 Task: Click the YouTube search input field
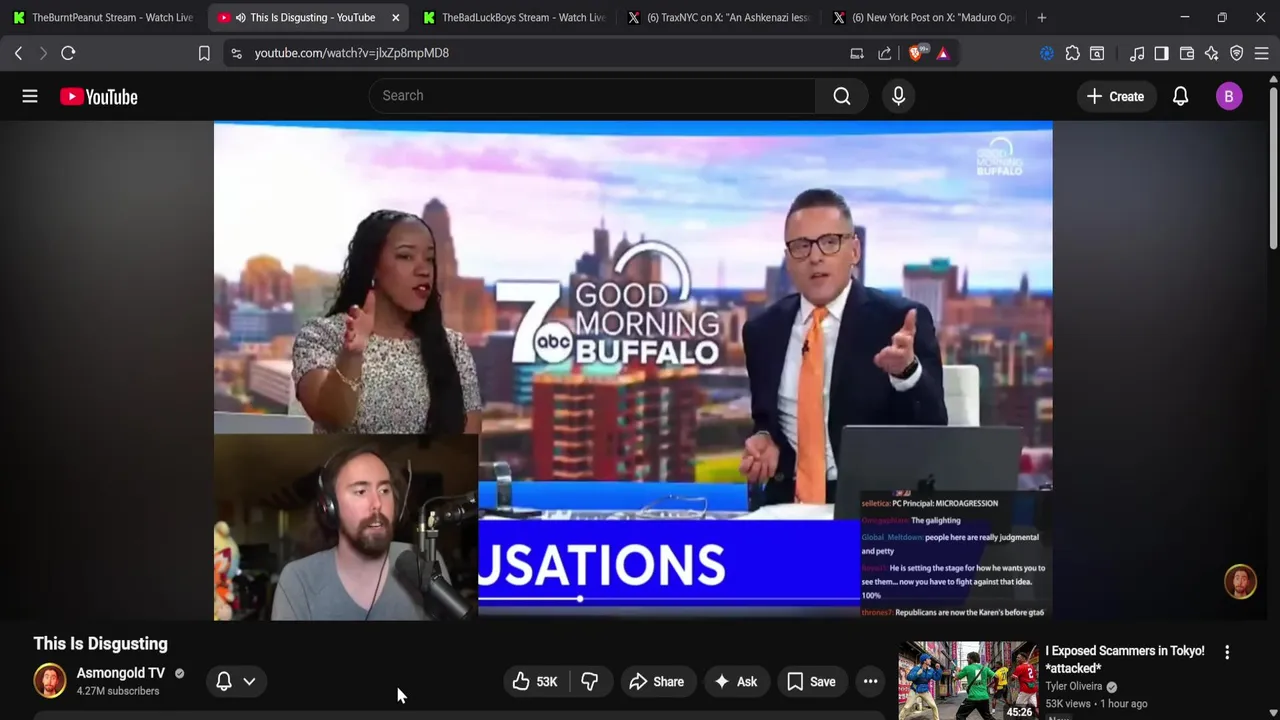593,96
